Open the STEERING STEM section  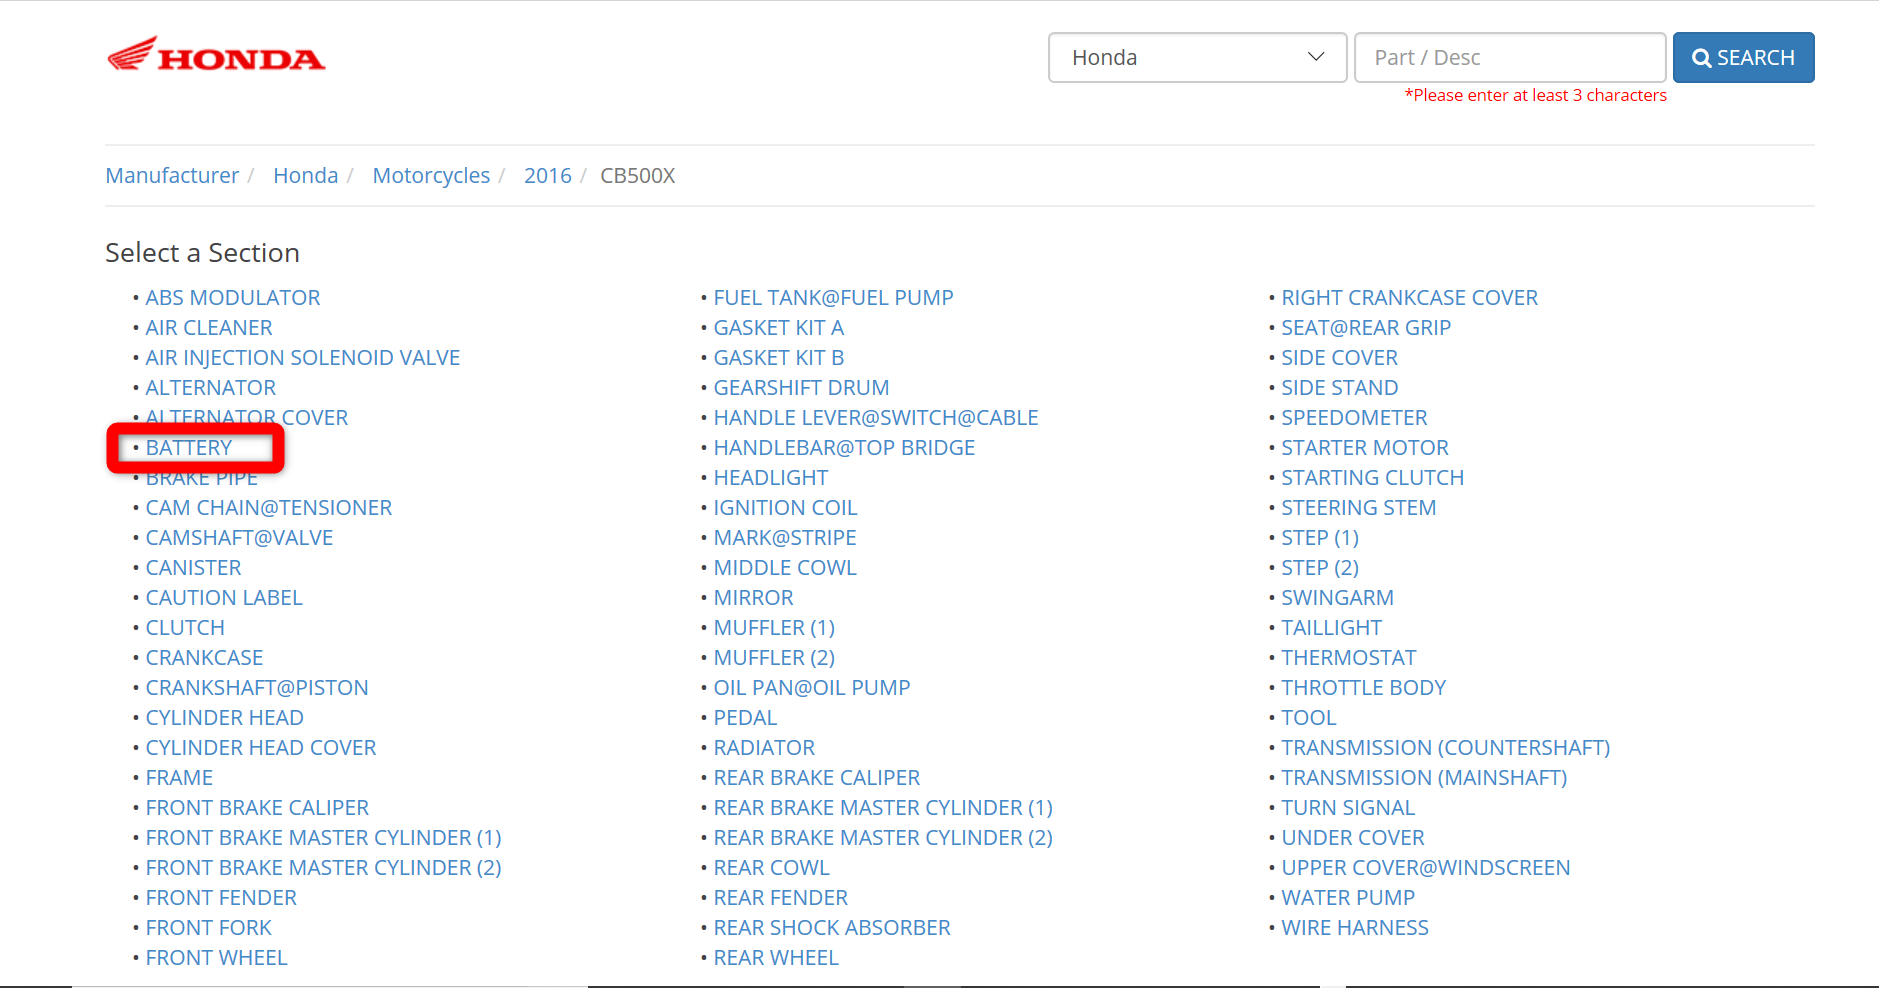click(x=1359, y=508)
